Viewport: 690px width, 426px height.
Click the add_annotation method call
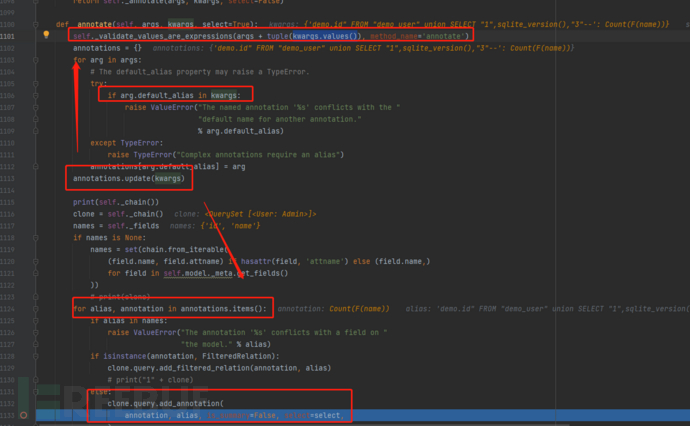pyautogui.click(x=186, y=402)
